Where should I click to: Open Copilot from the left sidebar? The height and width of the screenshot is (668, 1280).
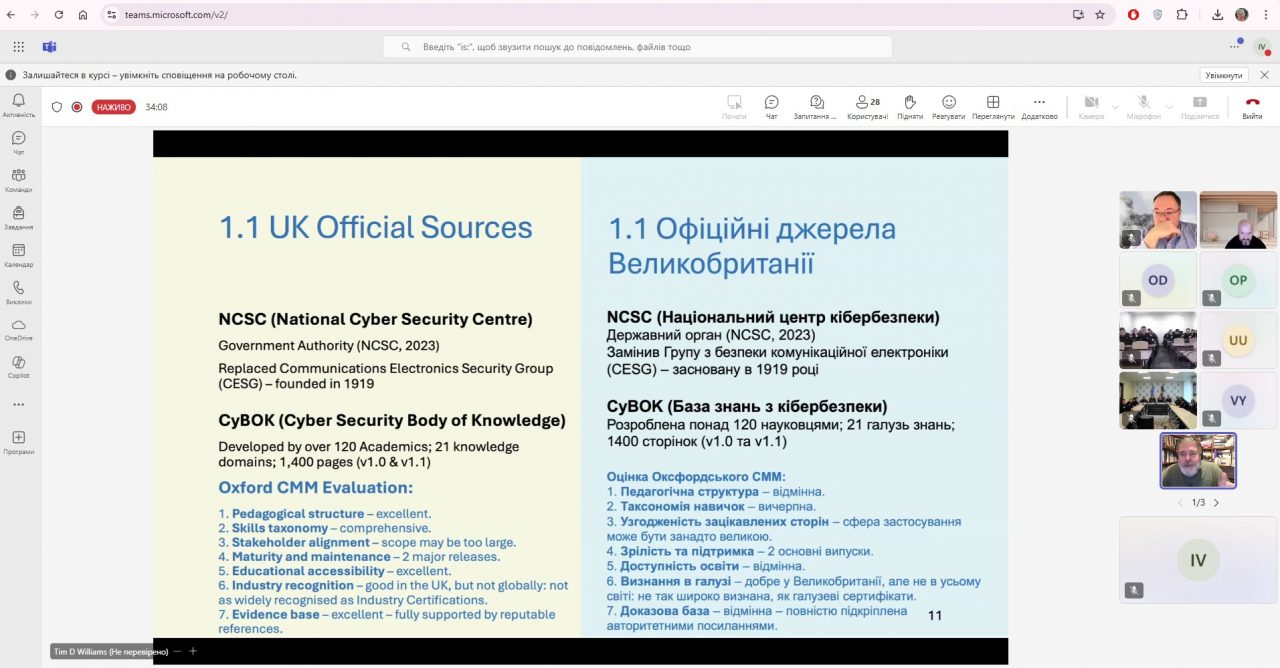pos(18,367)
